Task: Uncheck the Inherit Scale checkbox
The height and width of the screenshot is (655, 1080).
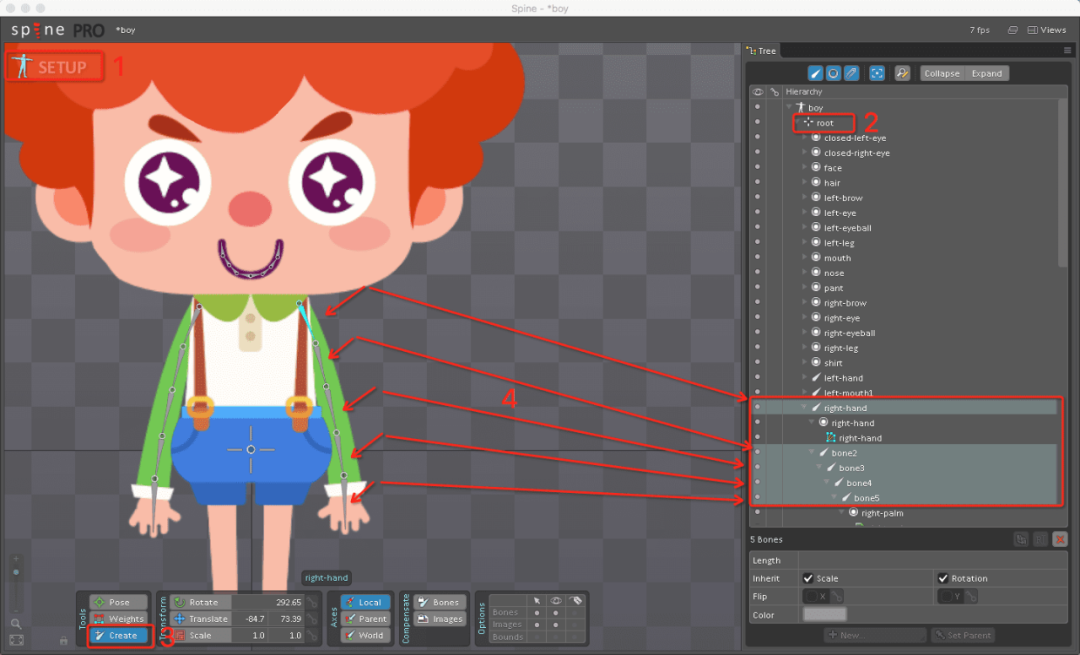Action: [808, 579]
